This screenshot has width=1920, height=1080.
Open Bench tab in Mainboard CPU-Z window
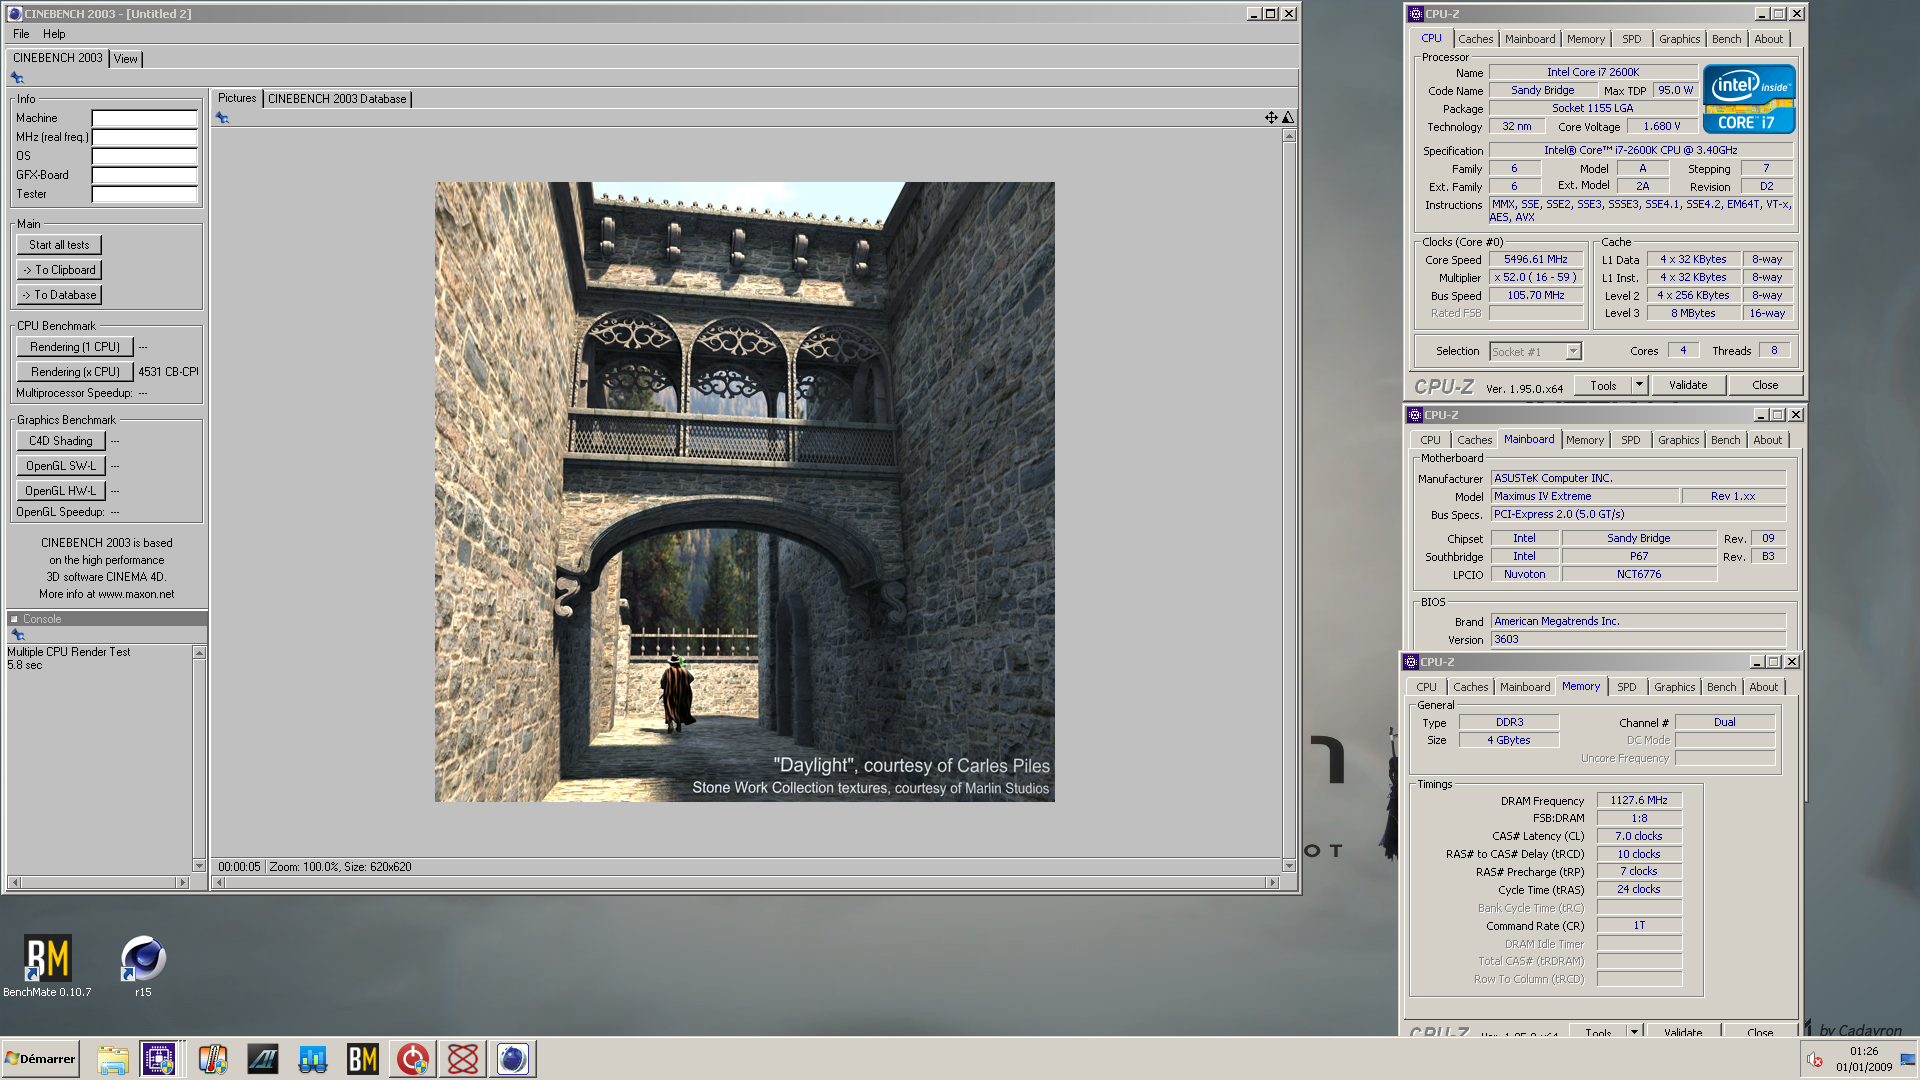click(x=1725, y=440)
